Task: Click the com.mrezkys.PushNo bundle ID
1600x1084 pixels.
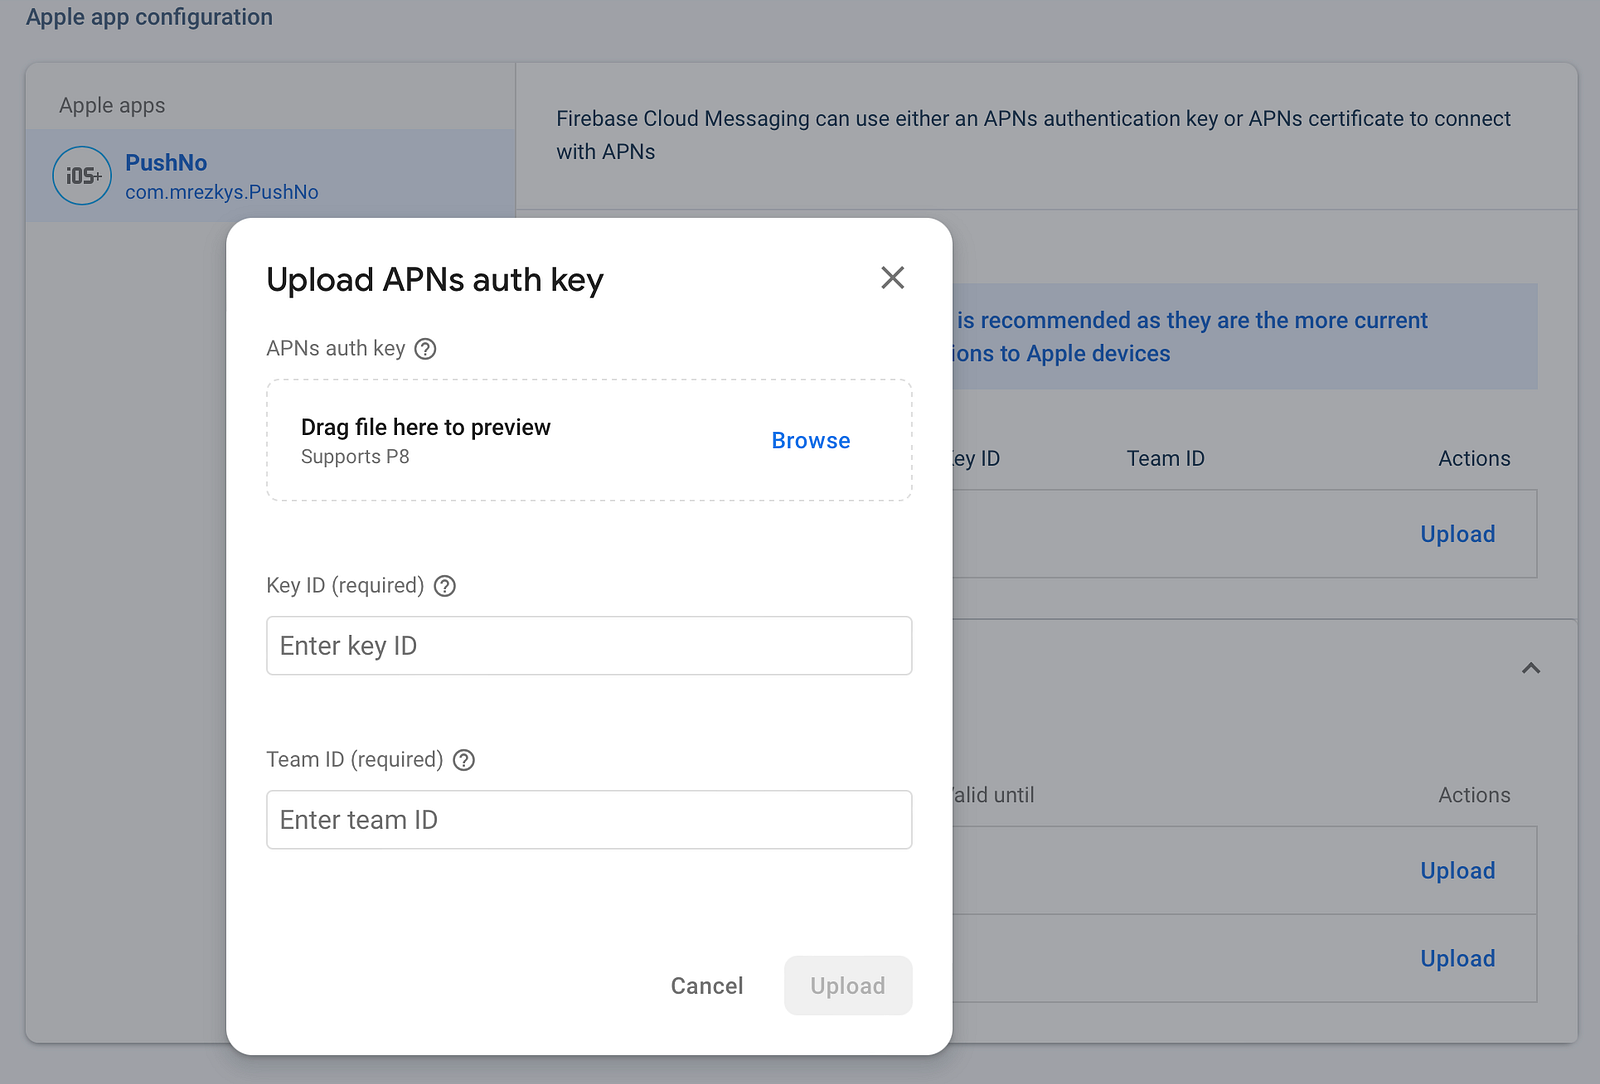Action: (222, 192)
